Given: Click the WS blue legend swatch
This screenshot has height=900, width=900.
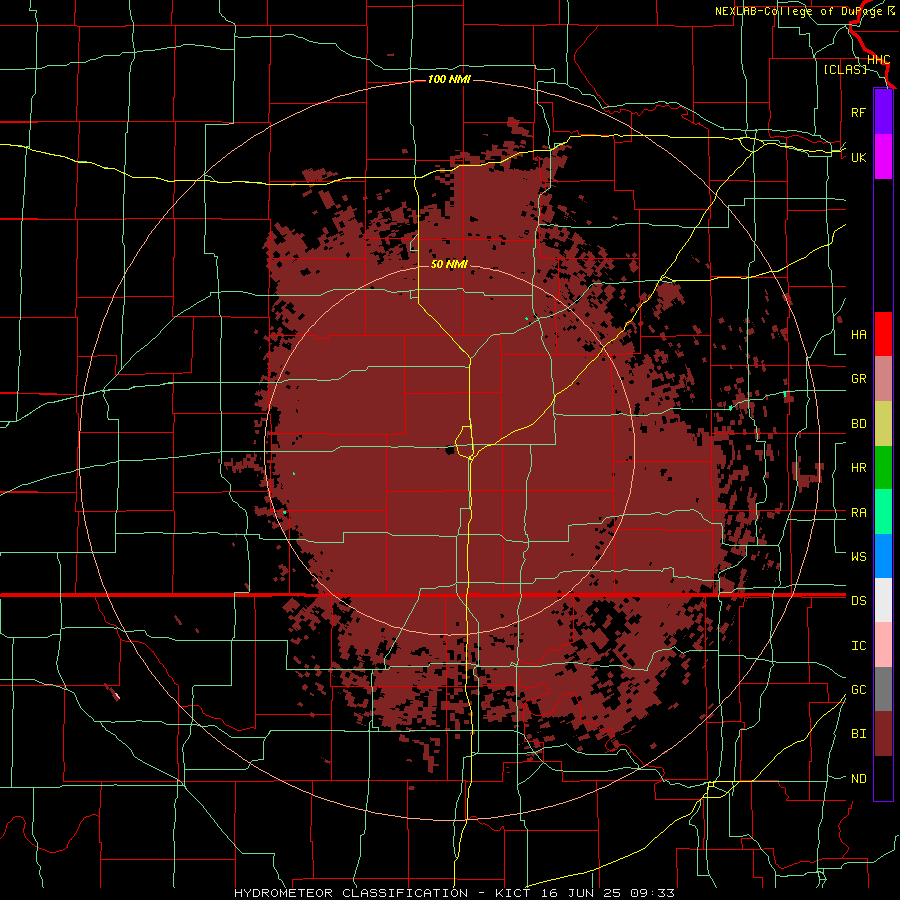Looking at the screenshot, I should click(883, 556).
